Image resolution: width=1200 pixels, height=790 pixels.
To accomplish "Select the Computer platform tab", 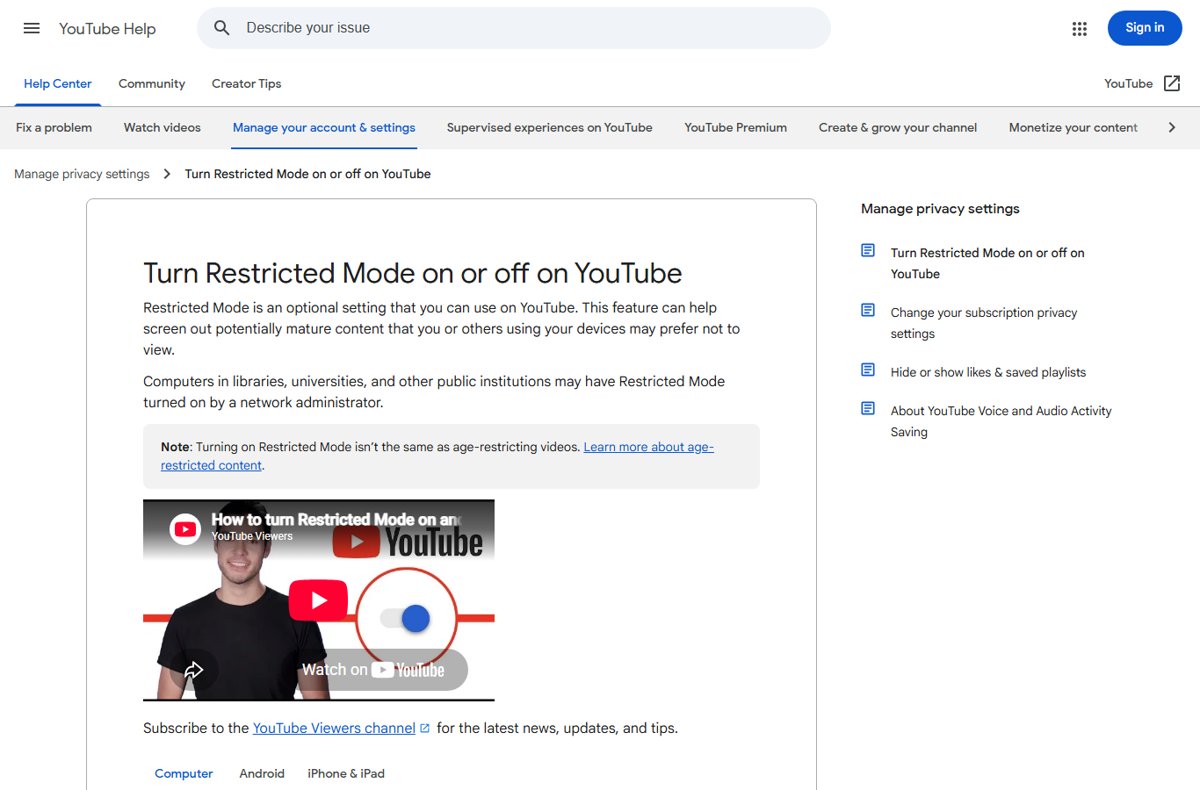I will [184, 774].
